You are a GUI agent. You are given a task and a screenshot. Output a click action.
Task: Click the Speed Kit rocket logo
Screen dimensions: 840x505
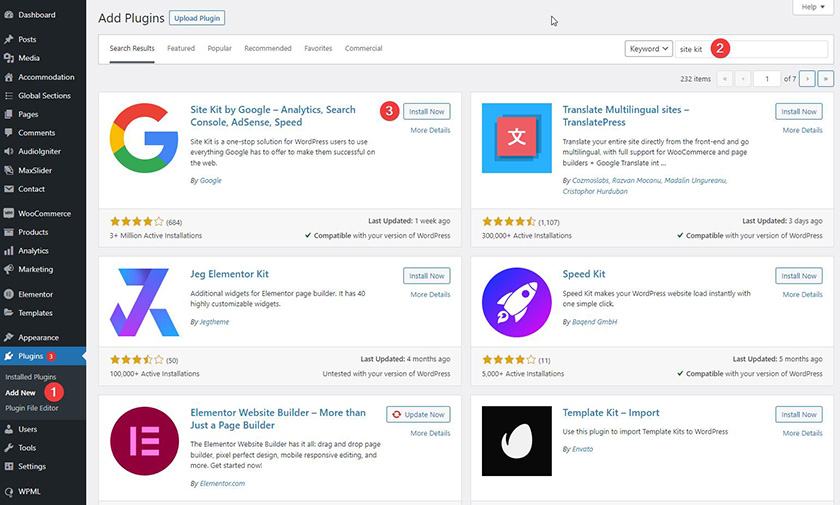pos(516,302)
